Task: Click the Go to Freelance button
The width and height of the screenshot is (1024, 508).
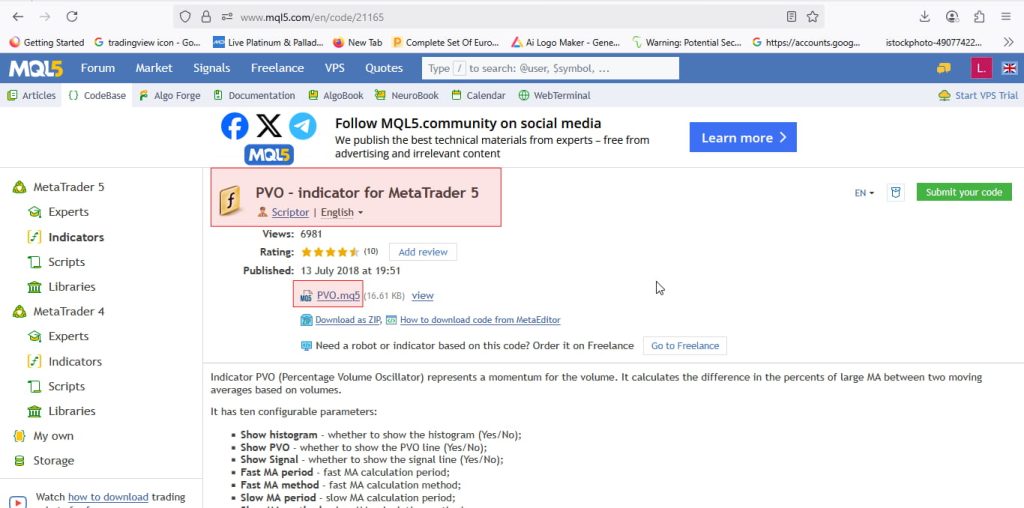Action: pos(684,346)
